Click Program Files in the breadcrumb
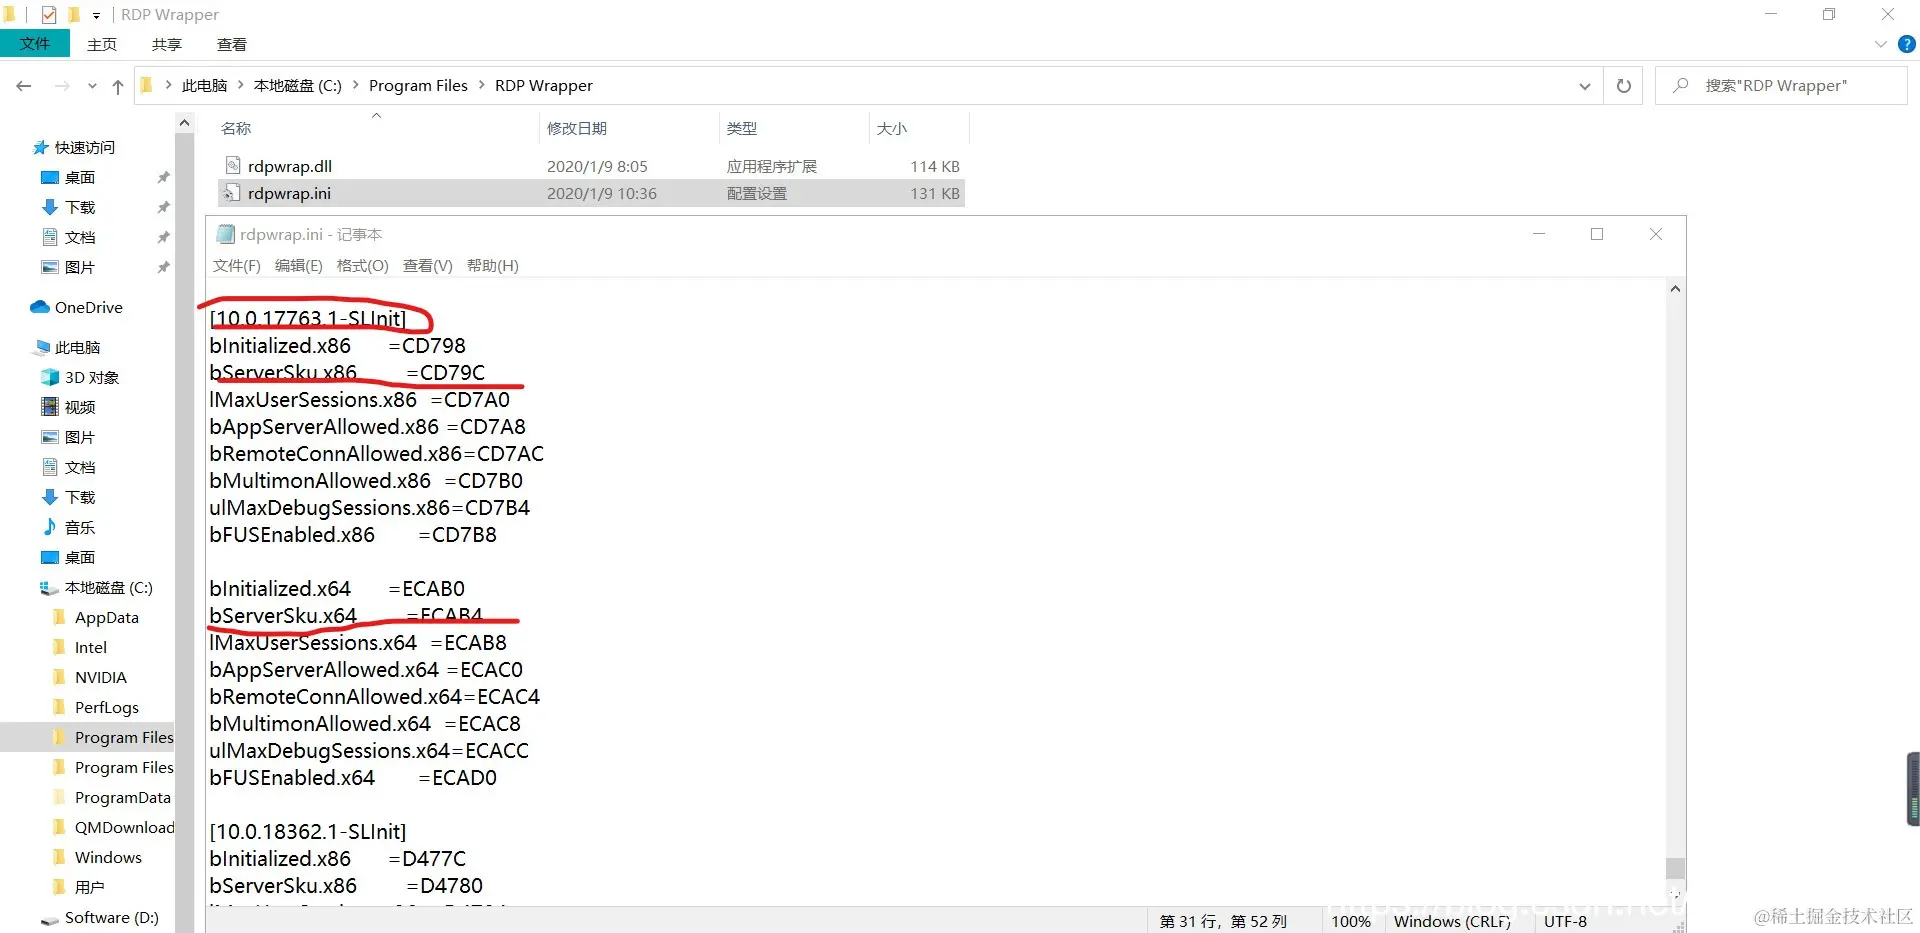 click(x=418, y=86)
